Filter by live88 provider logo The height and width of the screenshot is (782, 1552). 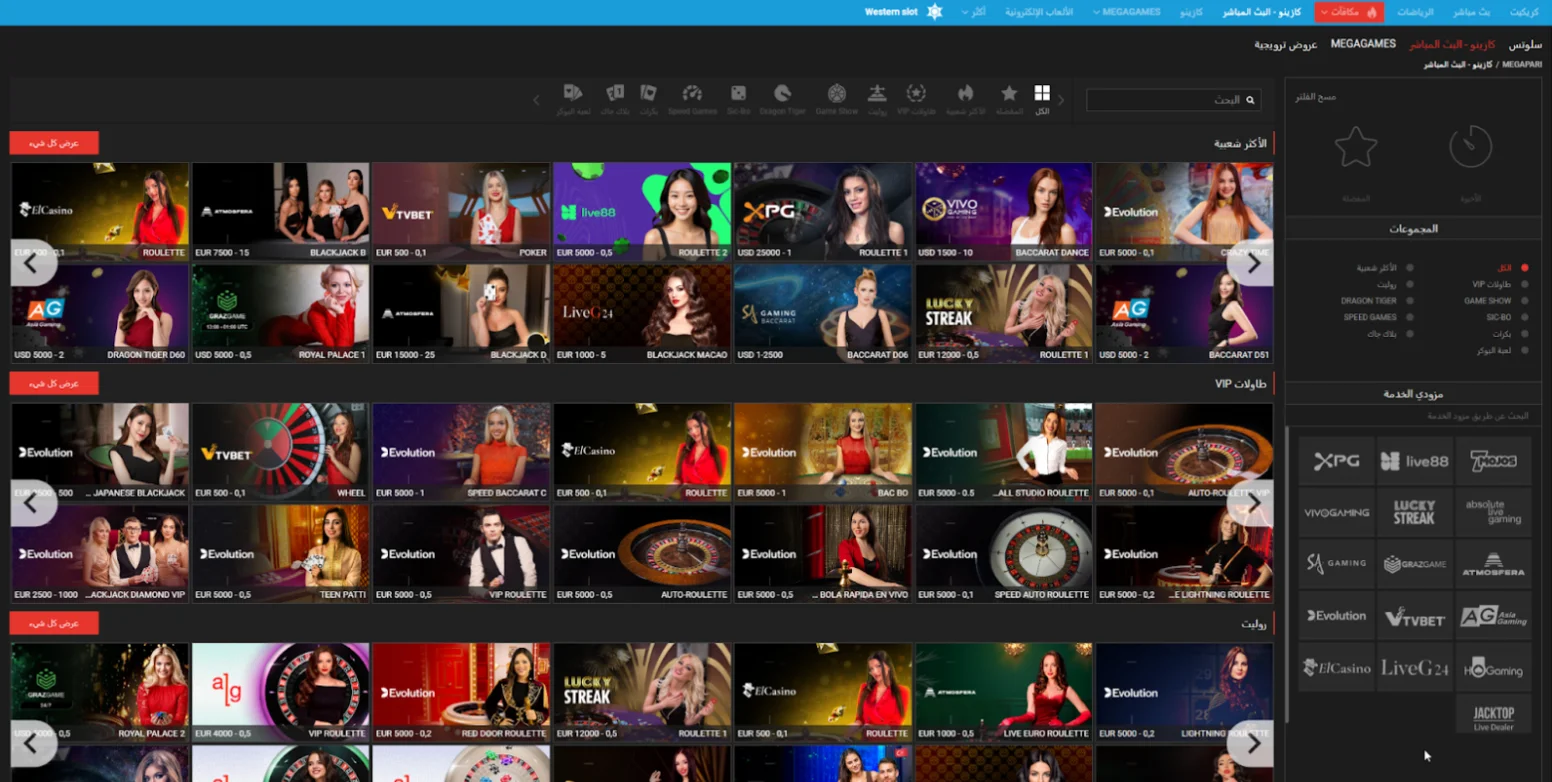coord(1414,461)
